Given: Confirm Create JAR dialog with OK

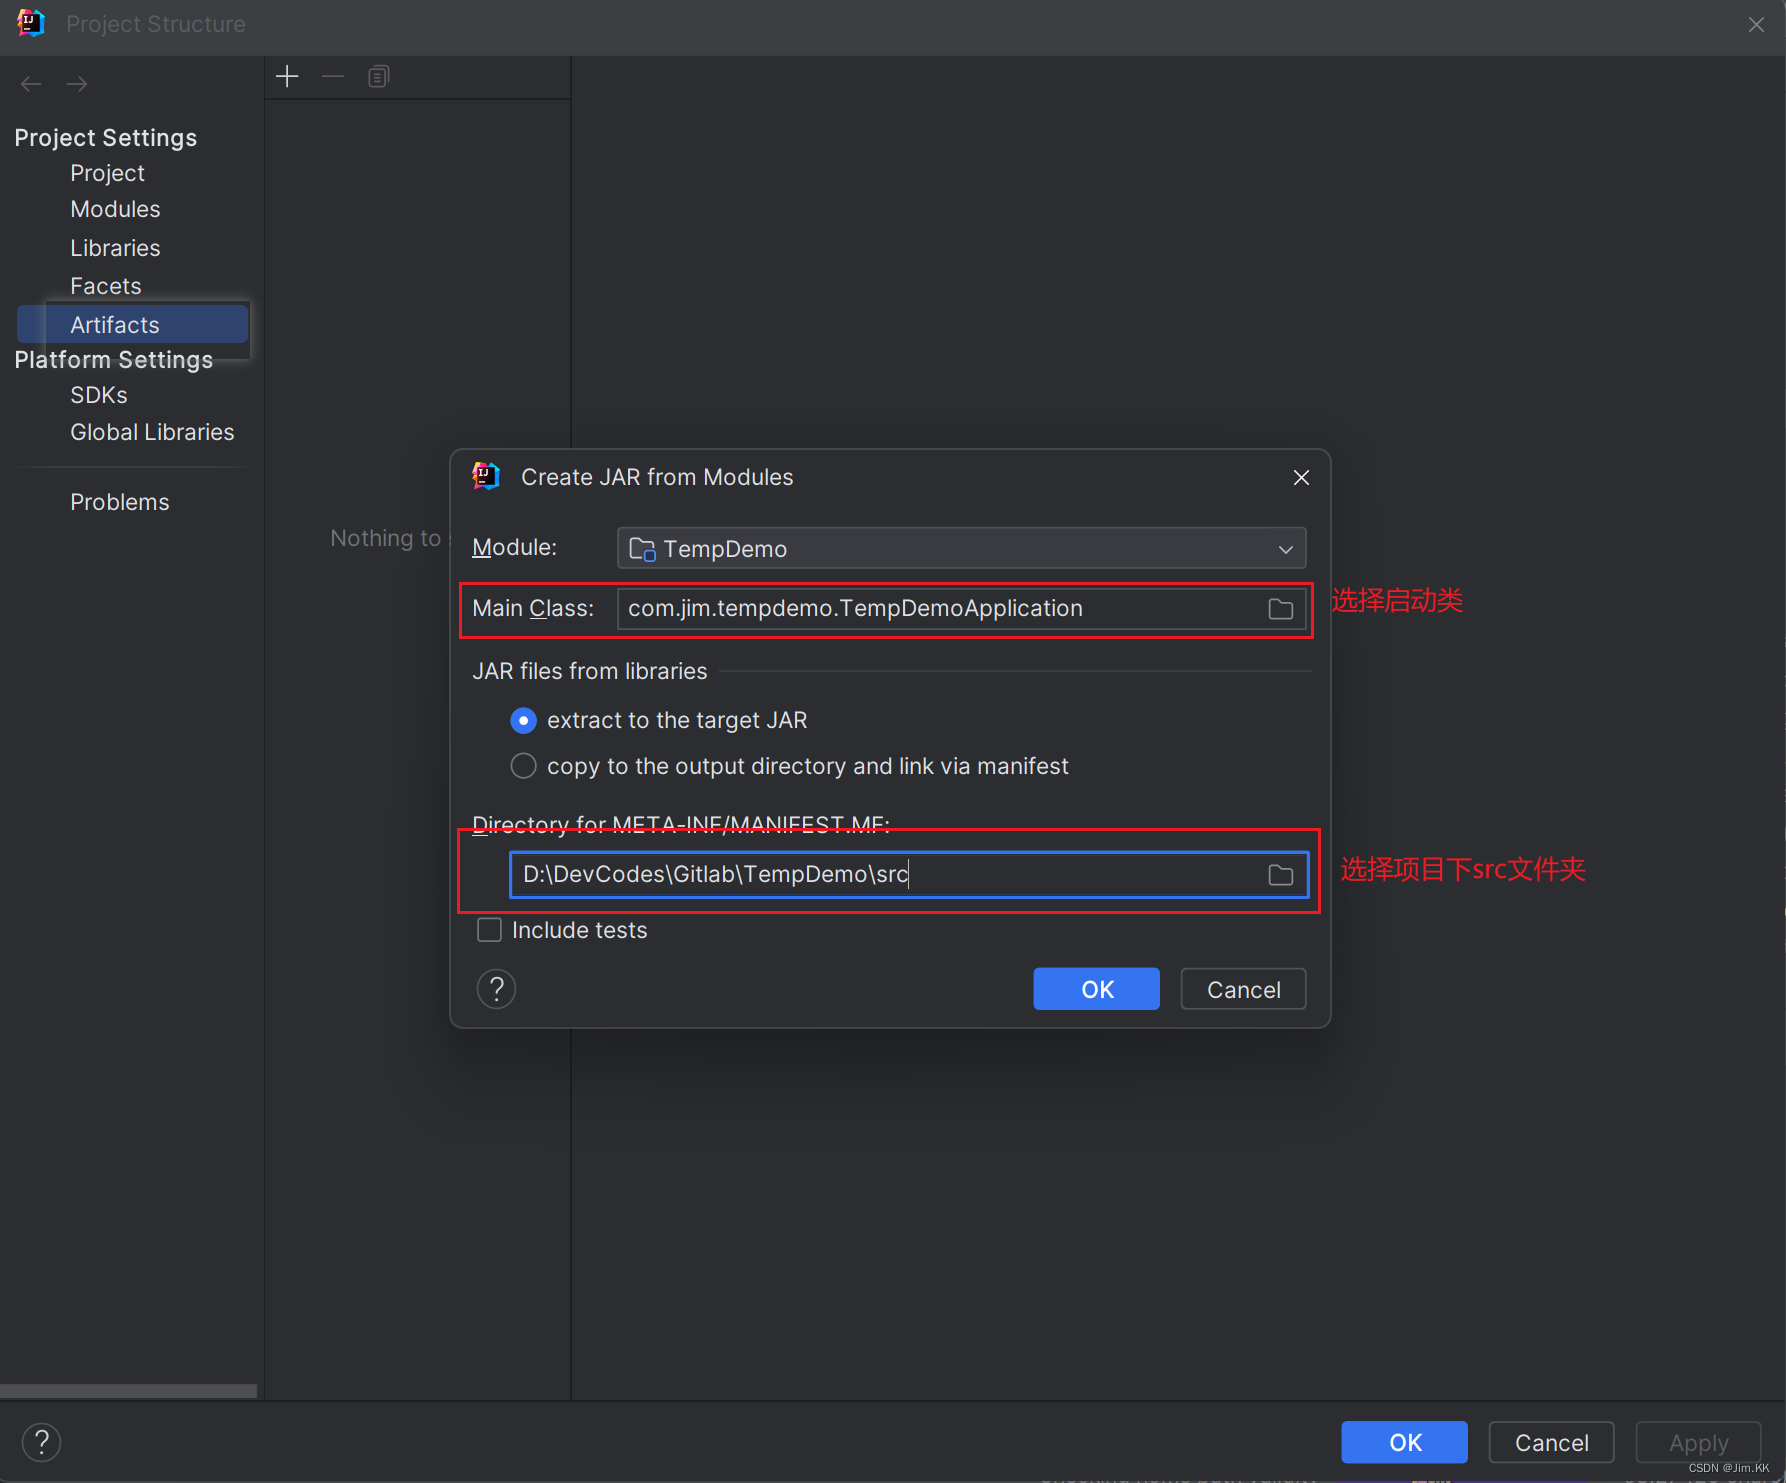Looking at the screenshot, I should click(x=1096, y=989).
